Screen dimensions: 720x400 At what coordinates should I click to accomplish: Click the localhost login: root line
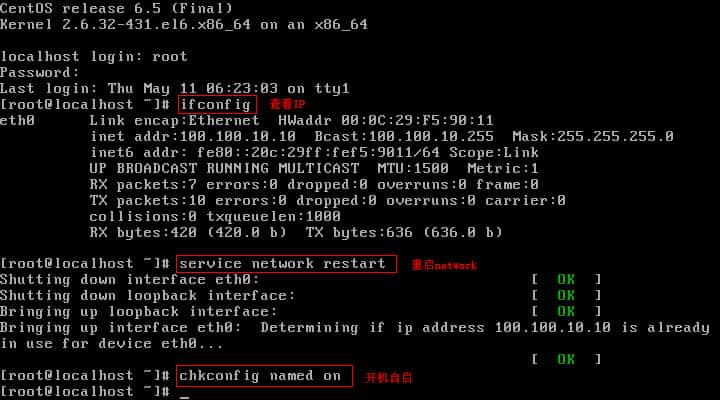pyautogui.click(x=94, y=56)
